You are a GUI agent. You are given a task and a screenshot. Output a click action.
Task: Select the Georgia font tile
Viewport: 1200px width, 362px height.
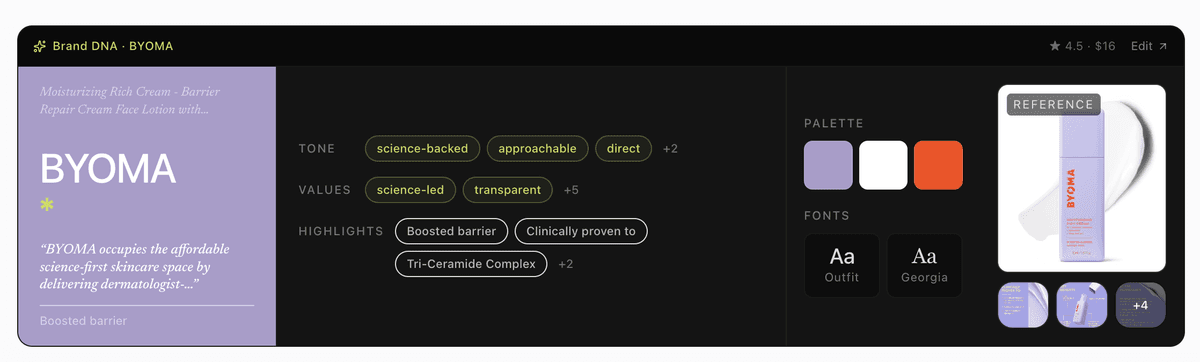click(925, 265)
